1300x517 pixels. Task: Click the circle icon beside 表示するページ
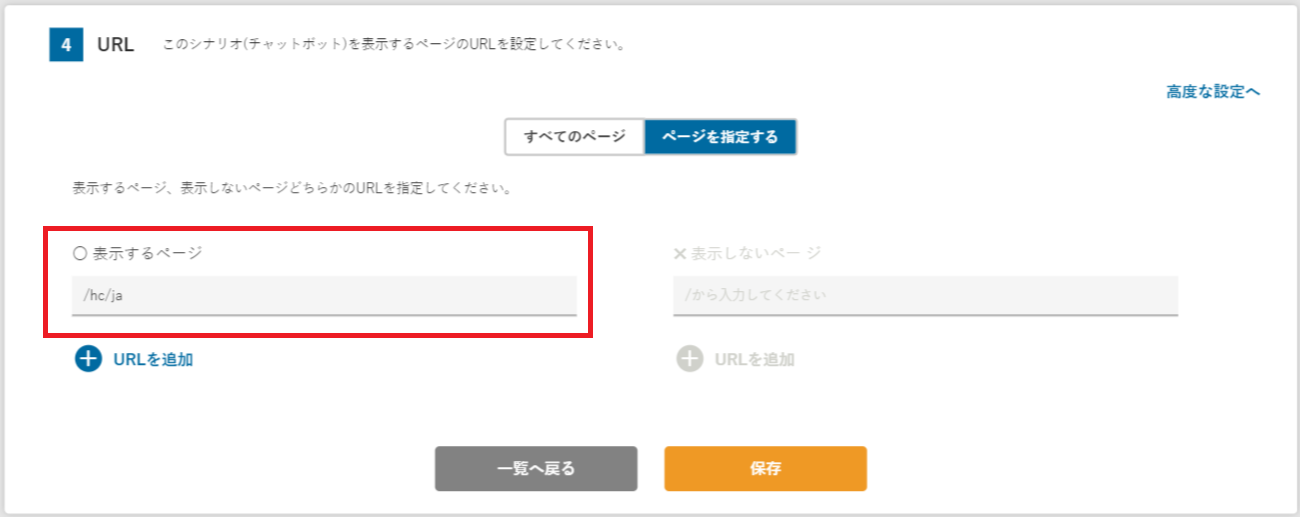pos(80,254)
